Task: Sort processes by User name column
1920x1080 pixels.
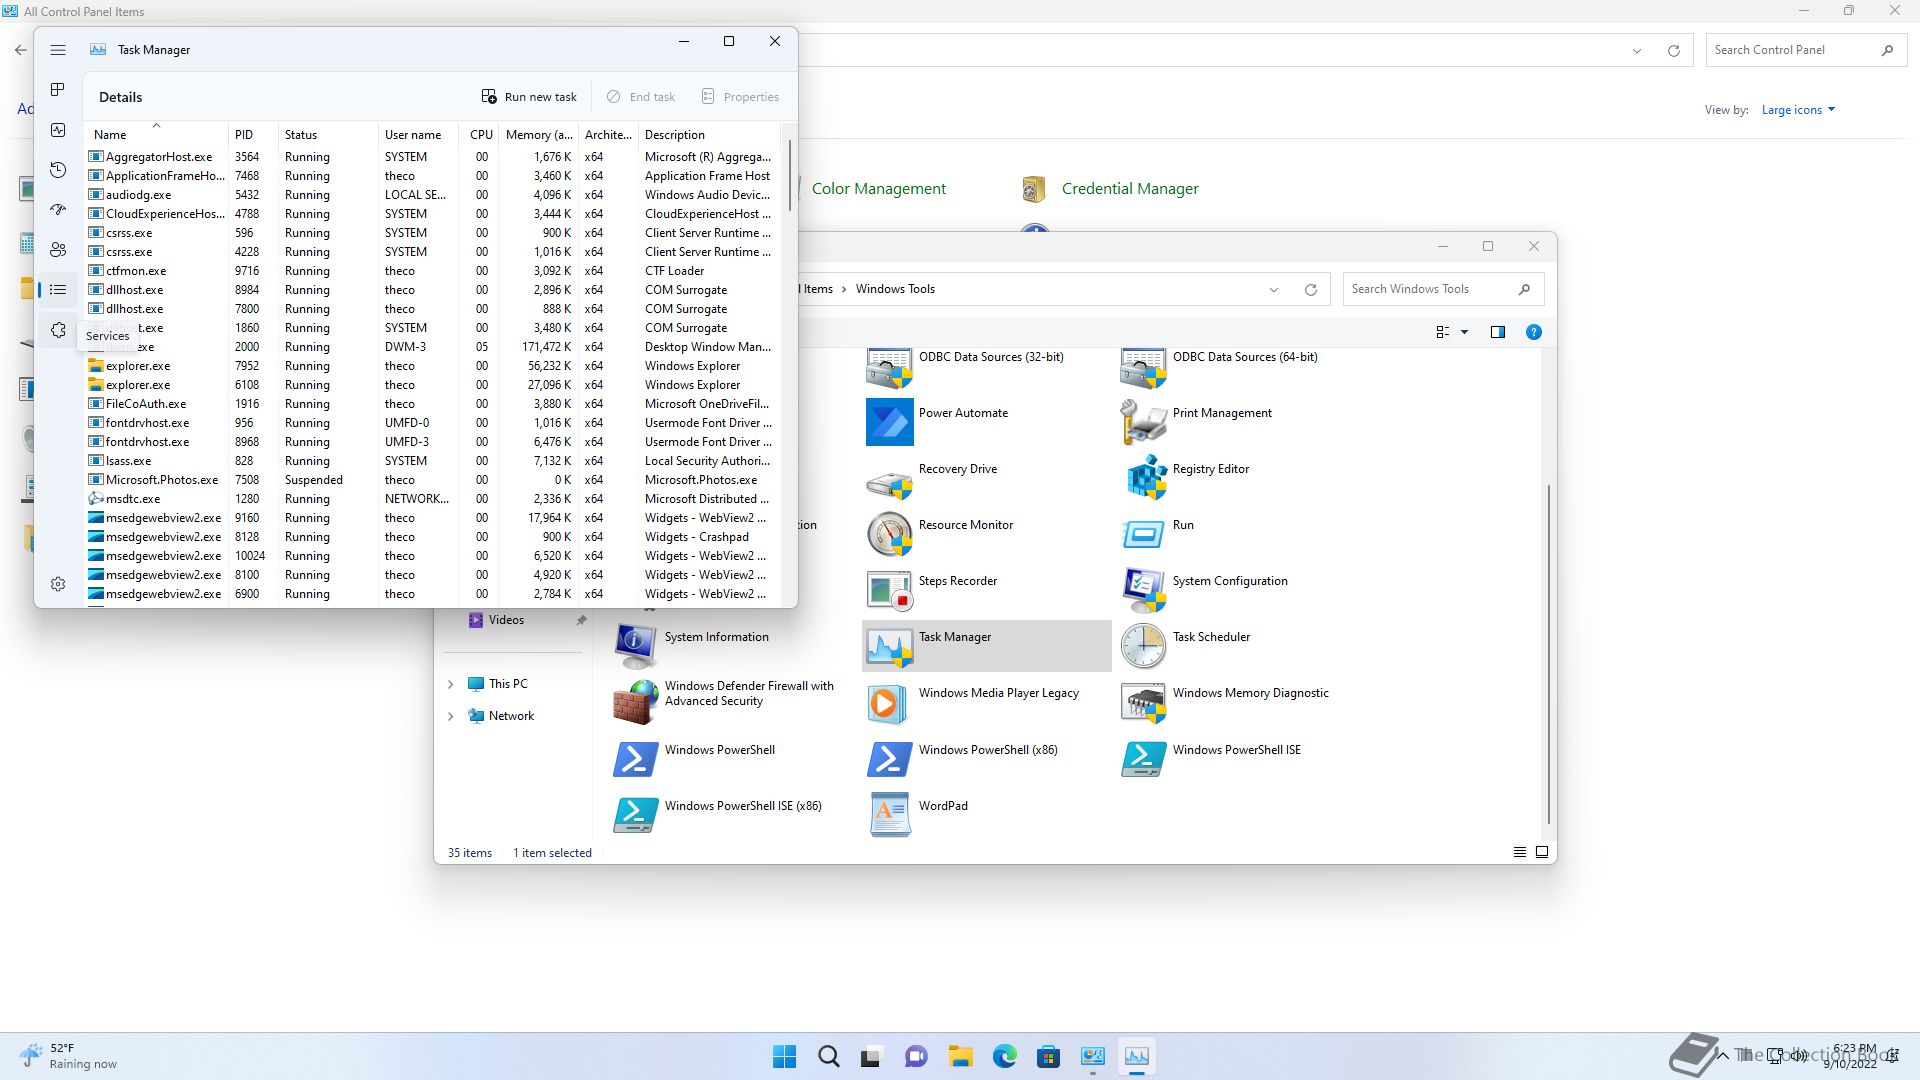Action: tap(418, 134)
